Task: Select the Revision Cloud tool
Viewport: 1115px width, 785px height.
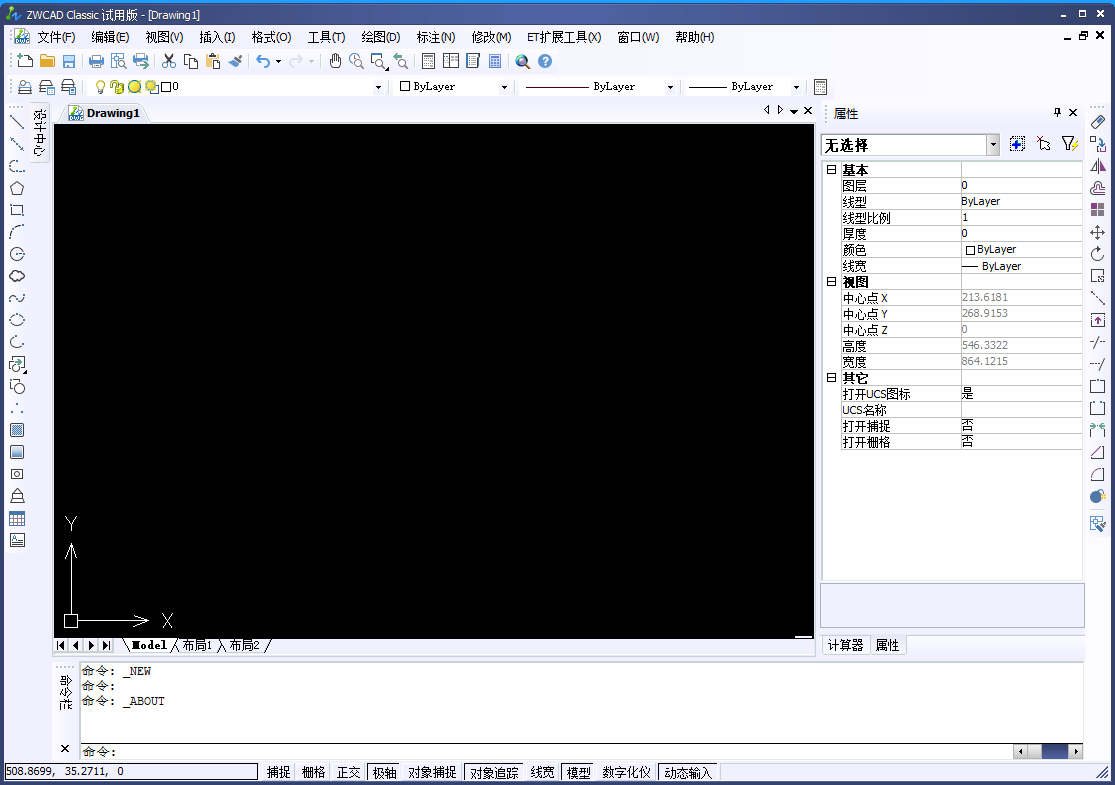Action: tap(16, 274)
